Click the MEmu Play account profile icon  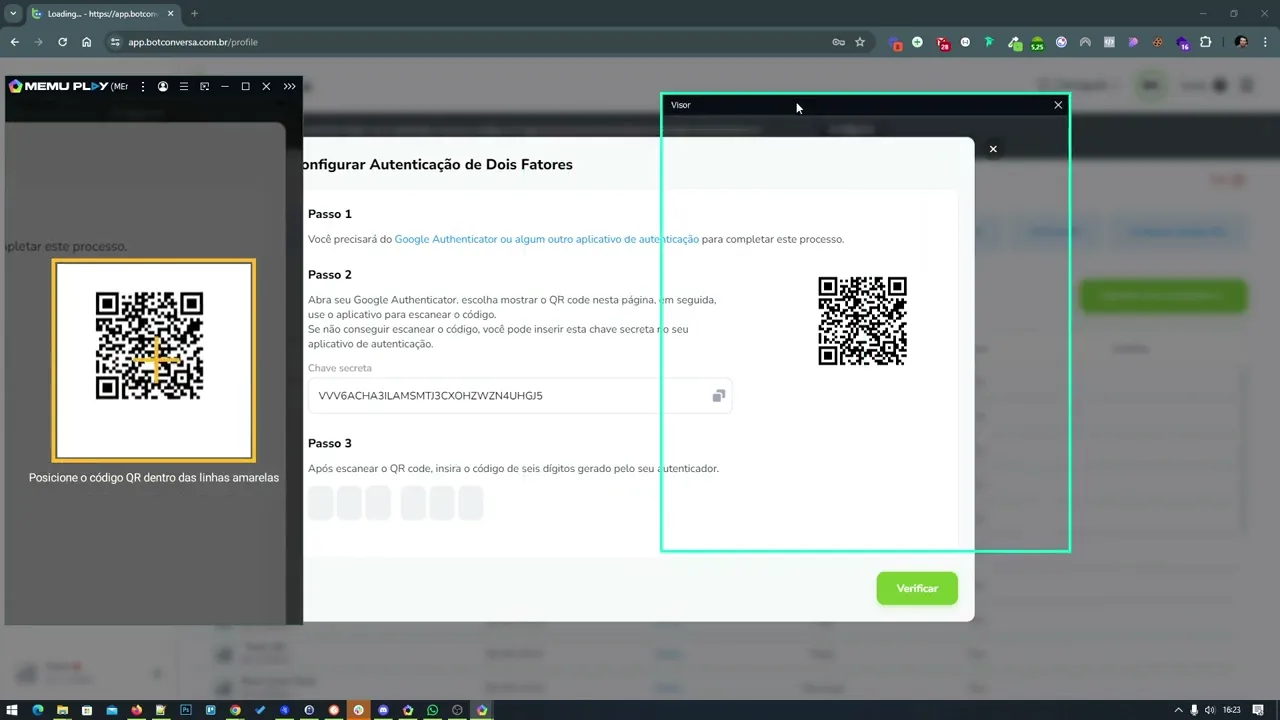coord(163,87)
